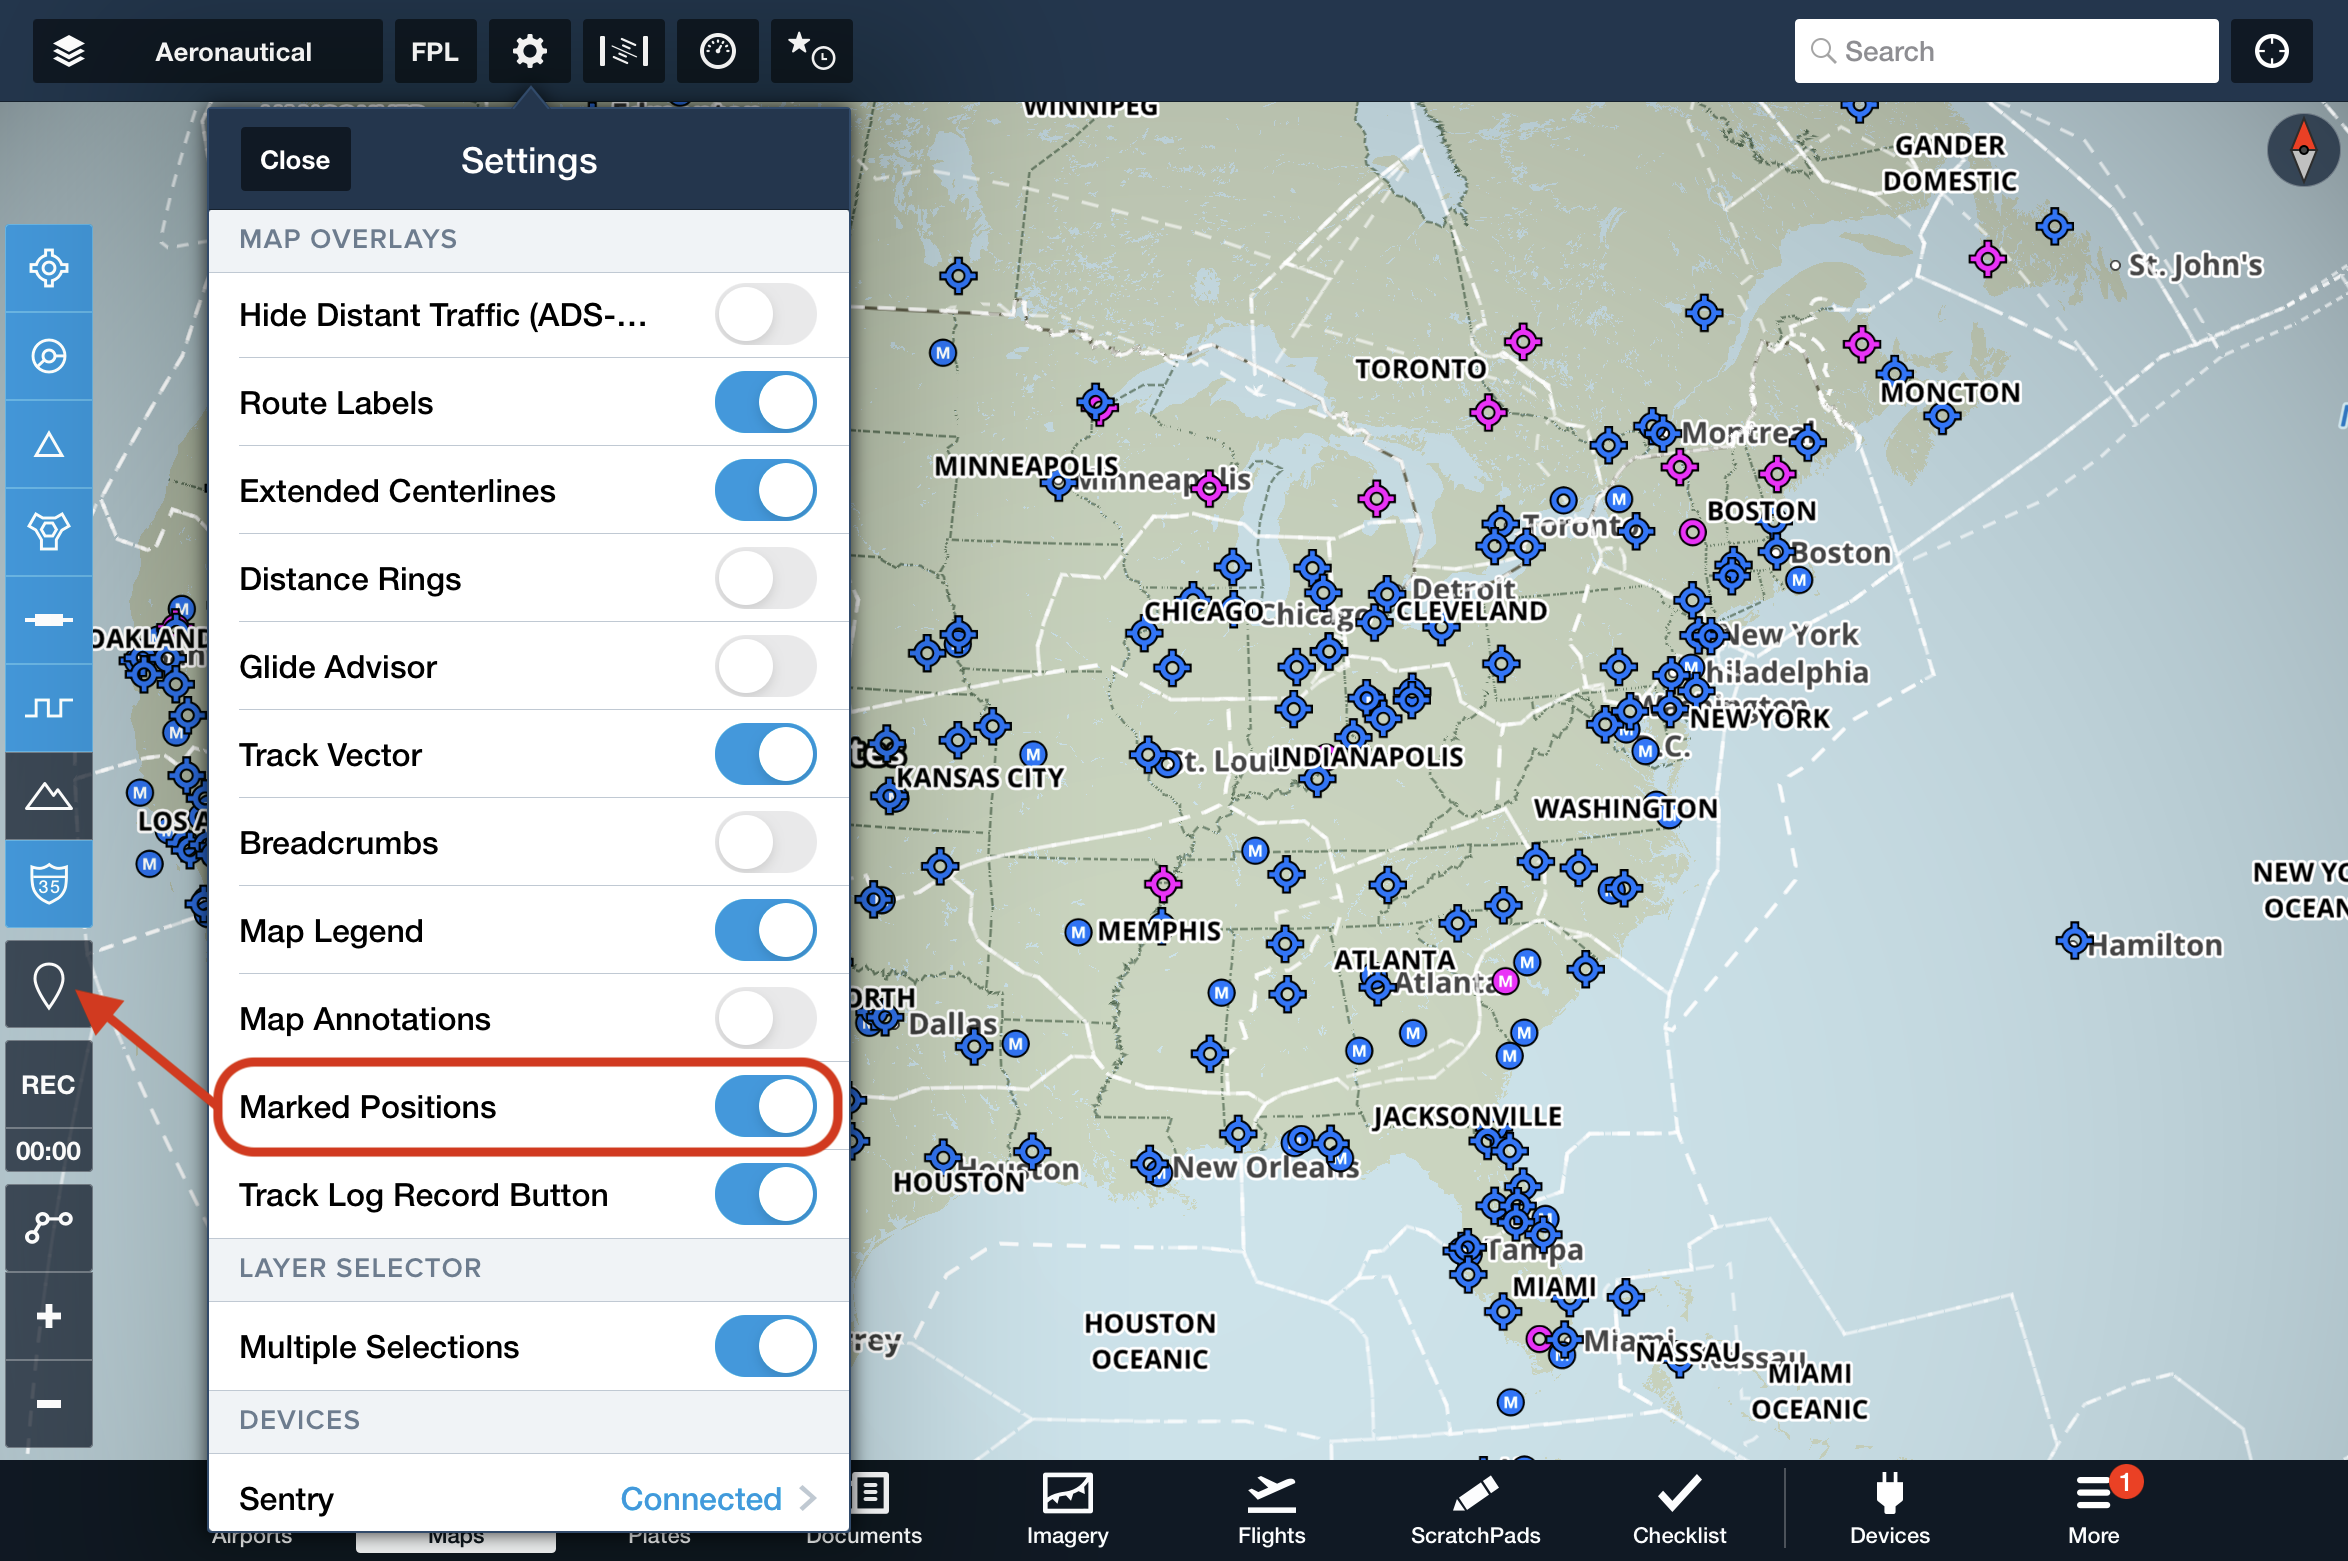2348x1561 pixels.
Task: Toggle VOR compass-rose sidebar icon
Action: pyautogui.click(x=49, y=532)
